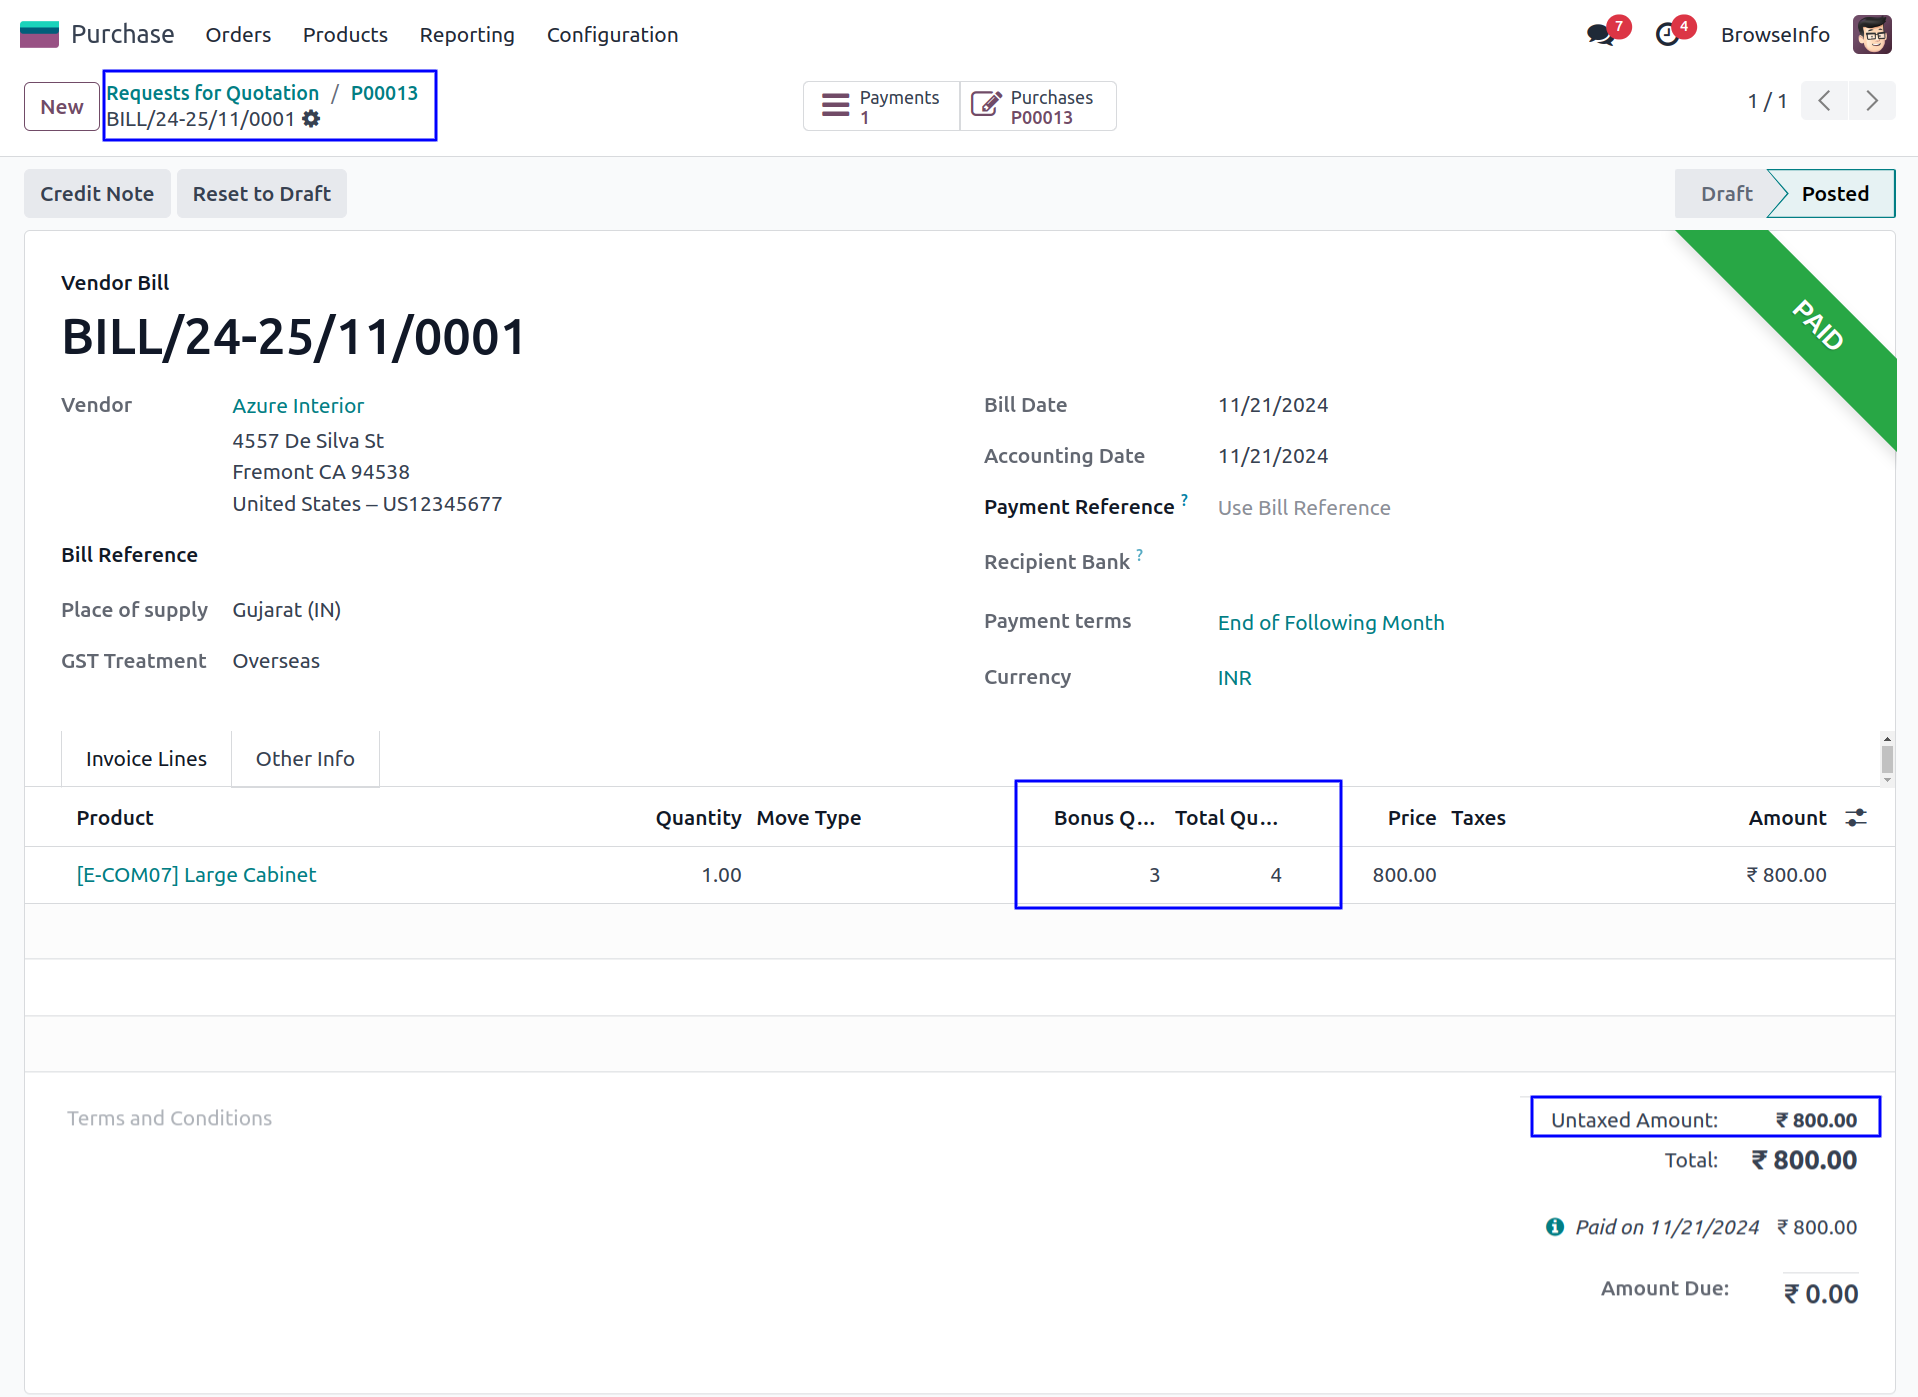
Task: Open the Orders menu
Action: pyautogui.click(x=238, y=35)
